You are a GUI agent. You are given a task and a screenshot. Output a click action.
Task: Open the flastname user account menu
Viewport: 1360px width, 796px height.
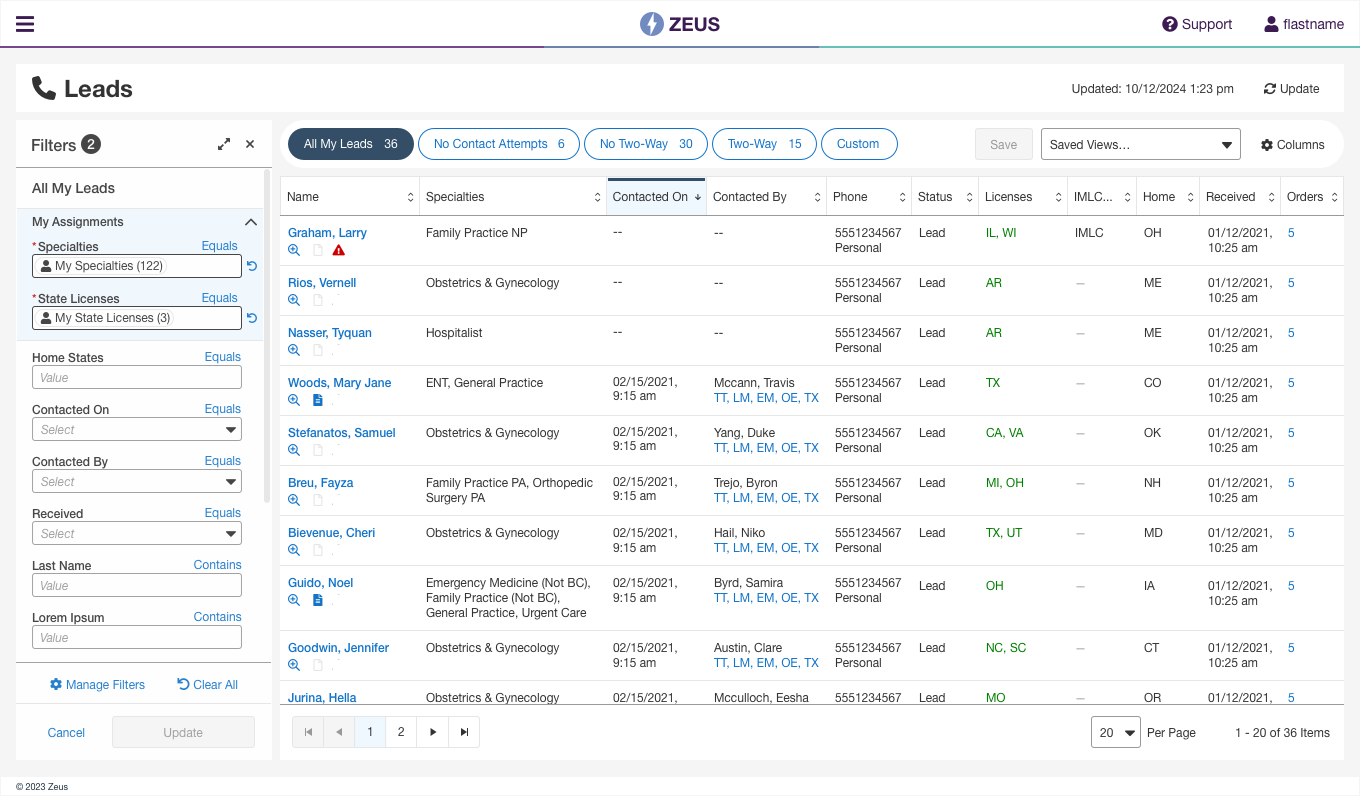tap(1304, 24)
